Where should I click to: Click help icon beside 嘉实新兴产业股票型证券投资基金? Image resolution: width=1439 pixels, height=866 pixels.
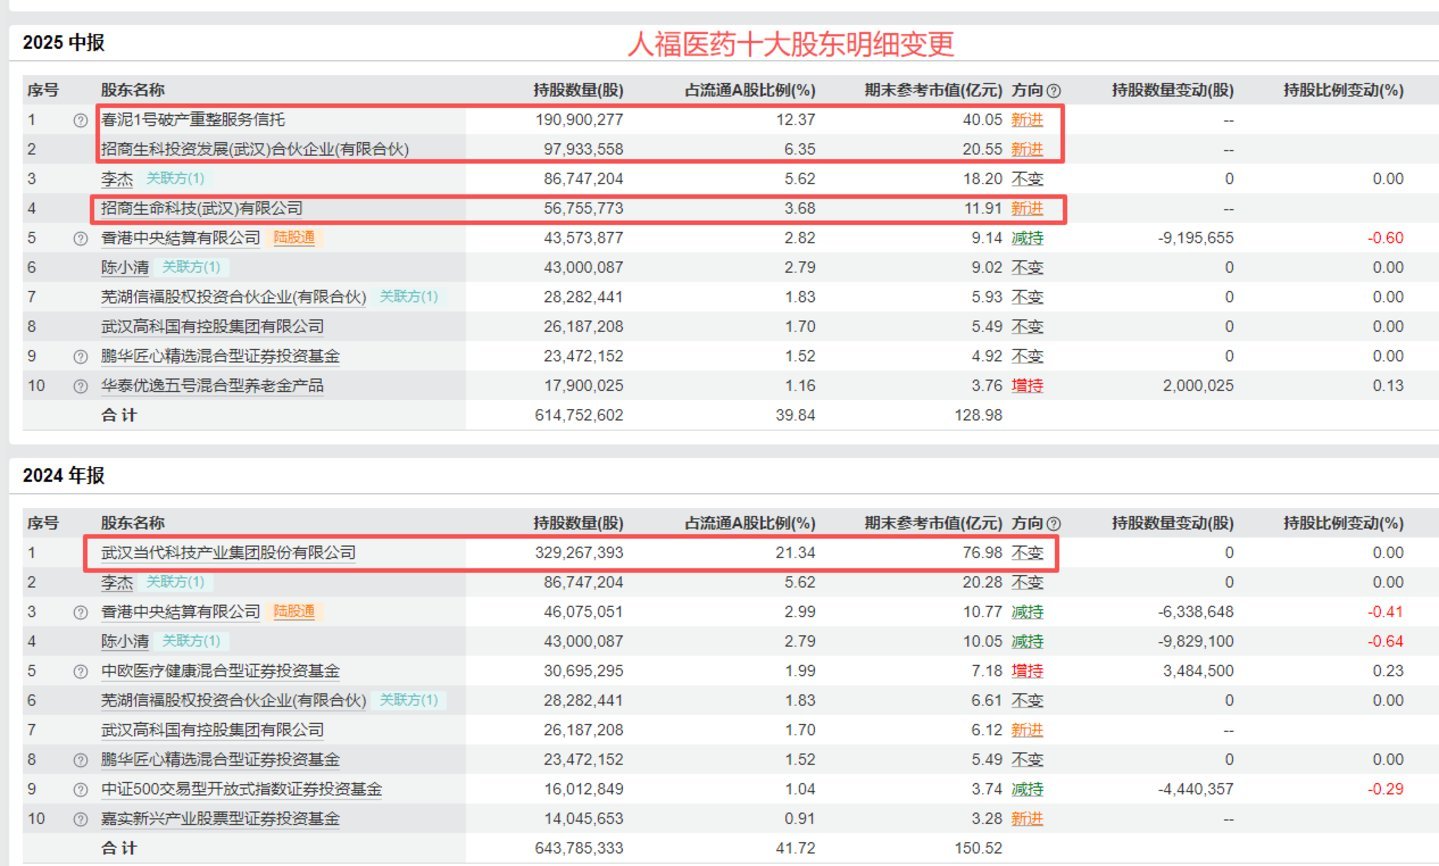[81, 820]
